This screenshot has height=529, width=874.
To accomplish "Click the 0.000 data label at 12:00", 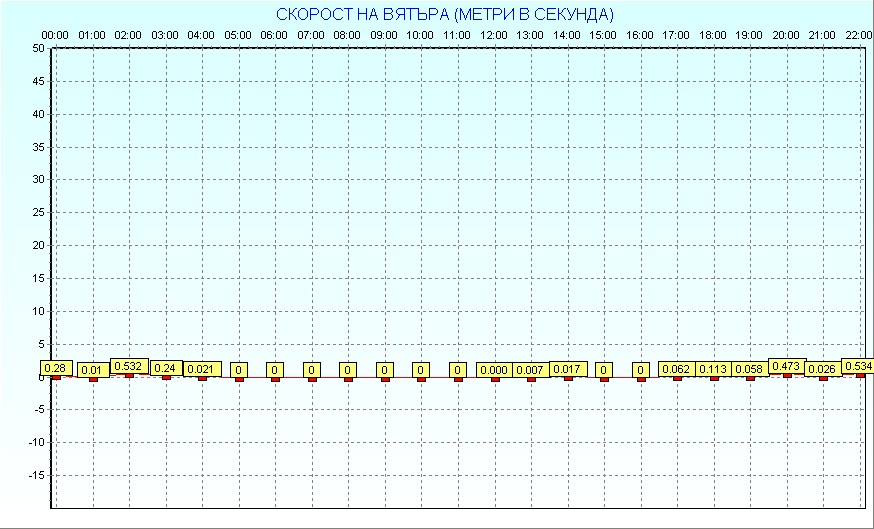I will click(x=494, y=370).
